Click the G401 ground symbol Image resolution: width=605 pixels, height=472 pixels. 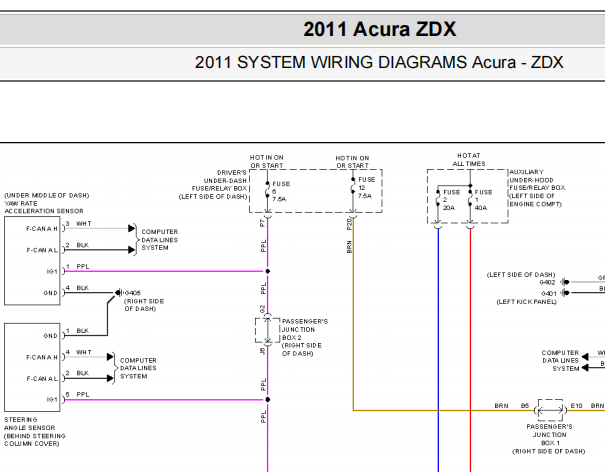pyautogui.click(x=565, y=293)
